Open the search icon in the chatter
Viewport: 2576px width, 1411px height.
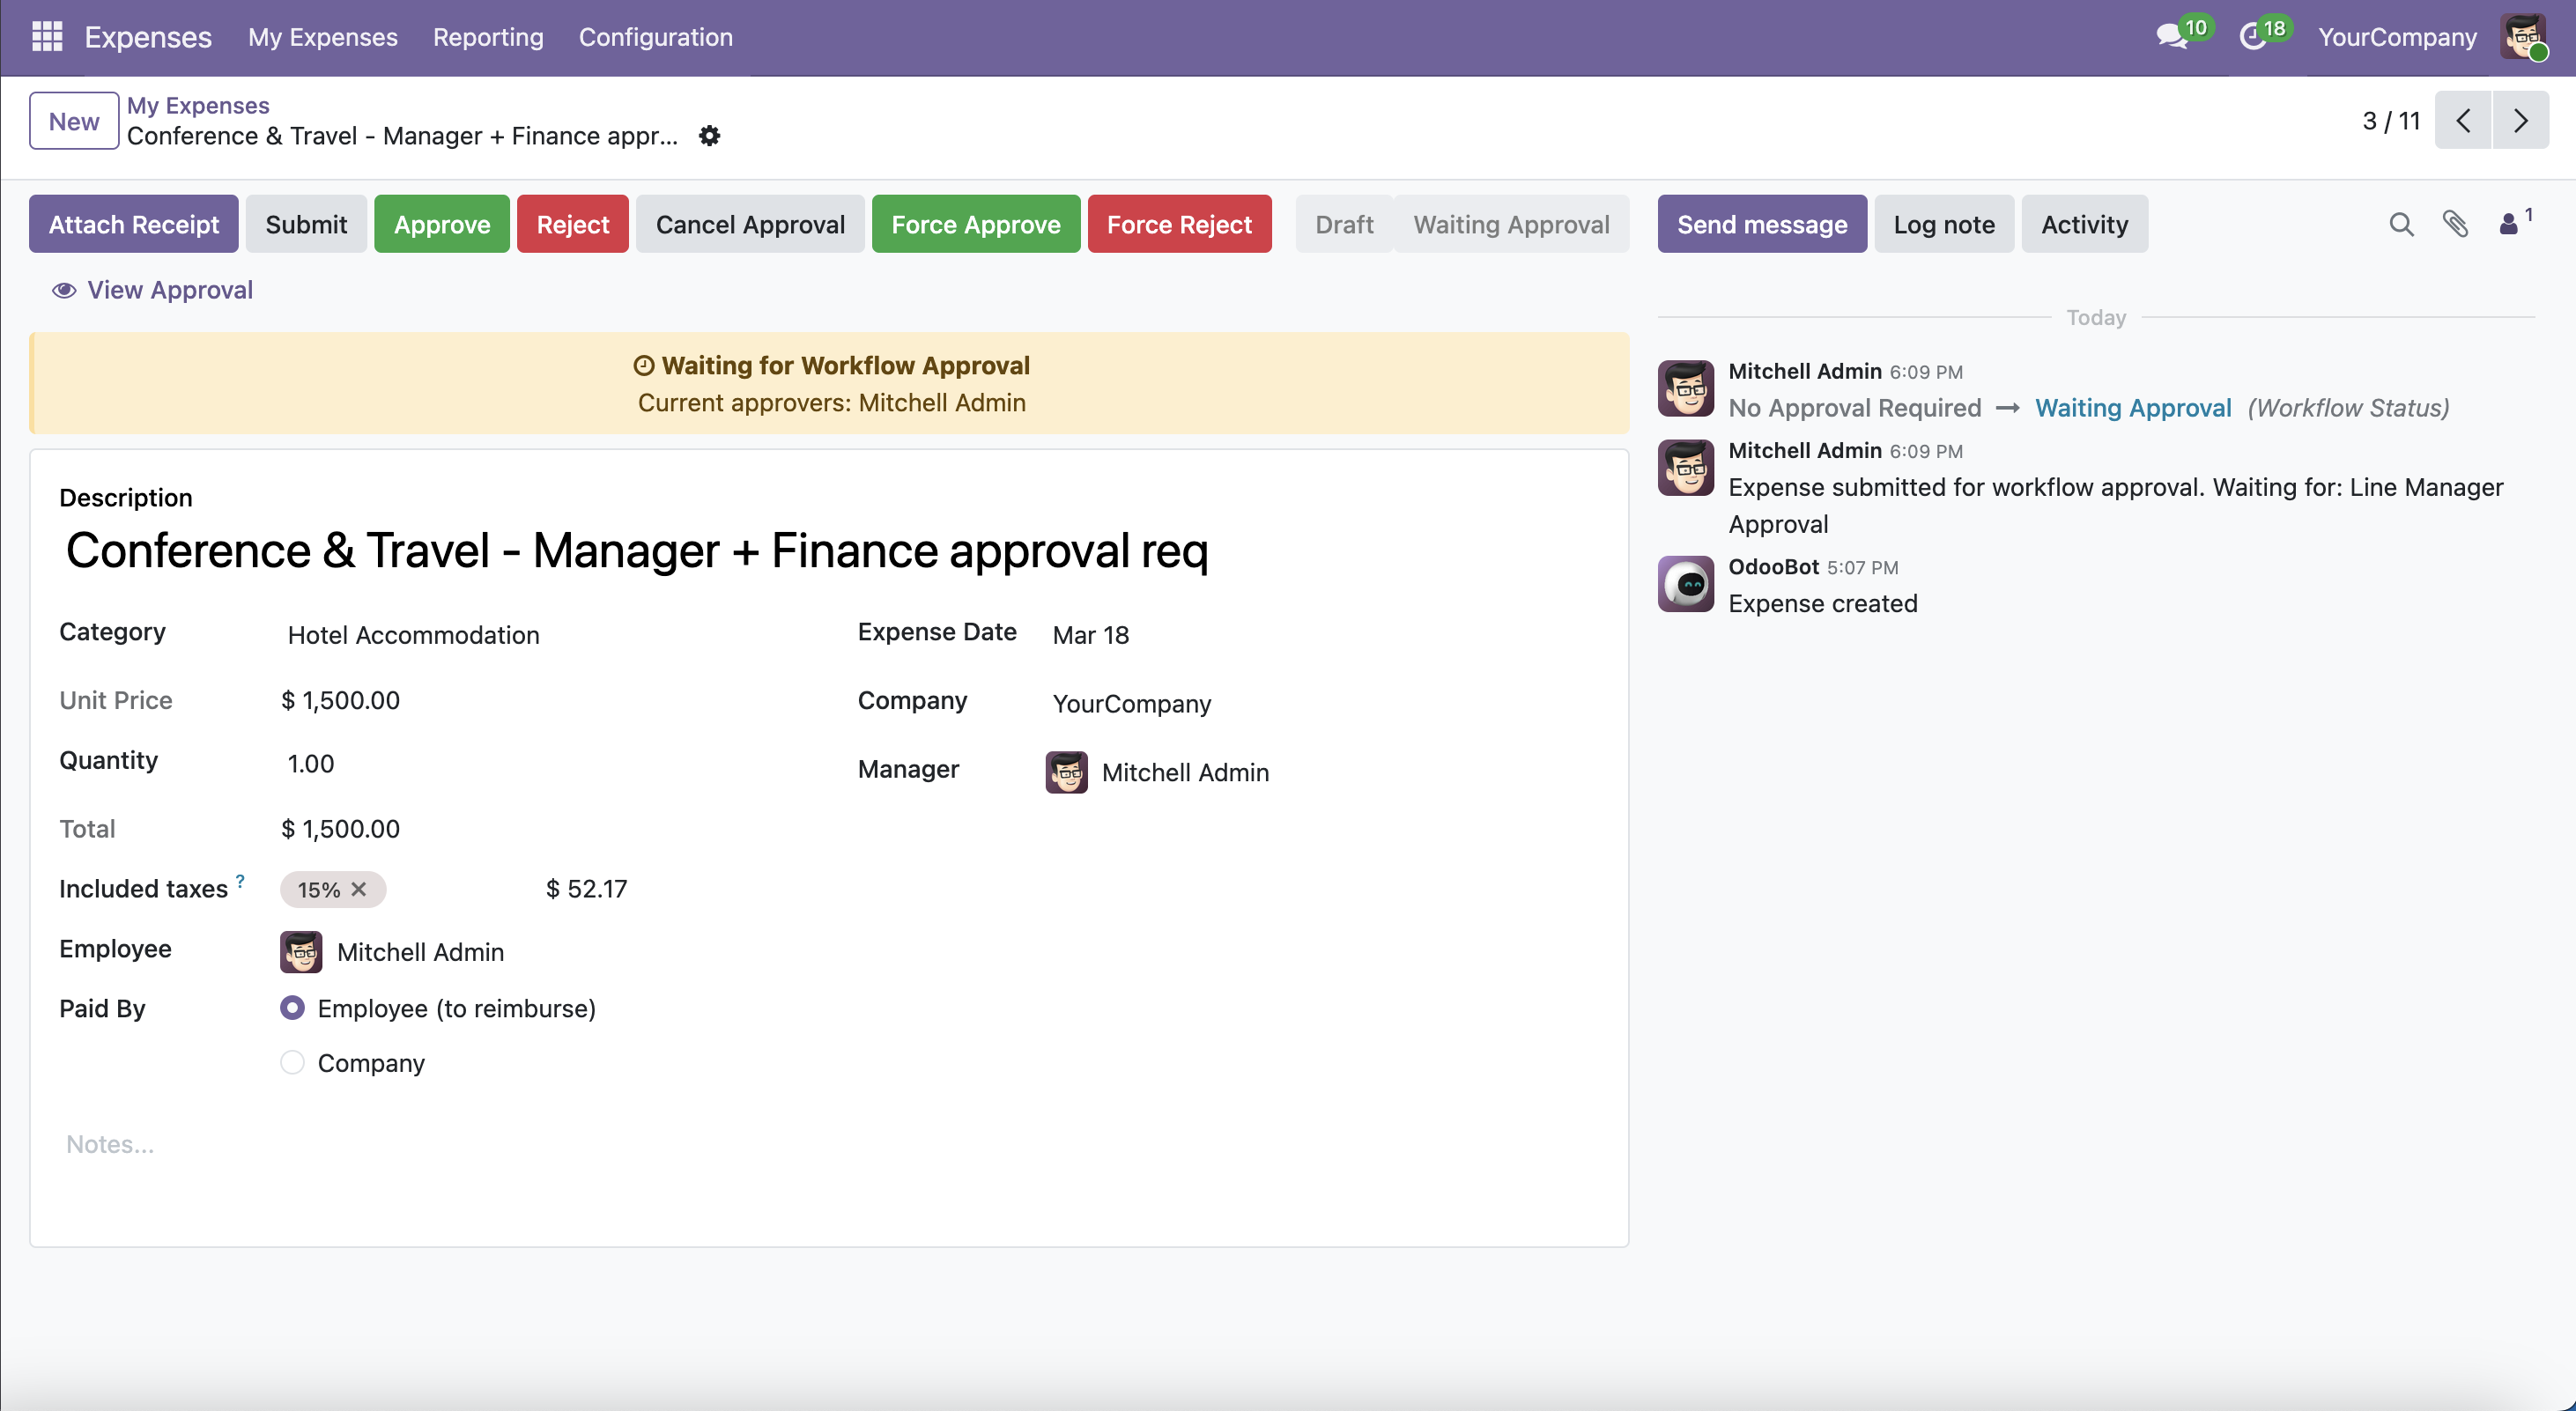2400,223
